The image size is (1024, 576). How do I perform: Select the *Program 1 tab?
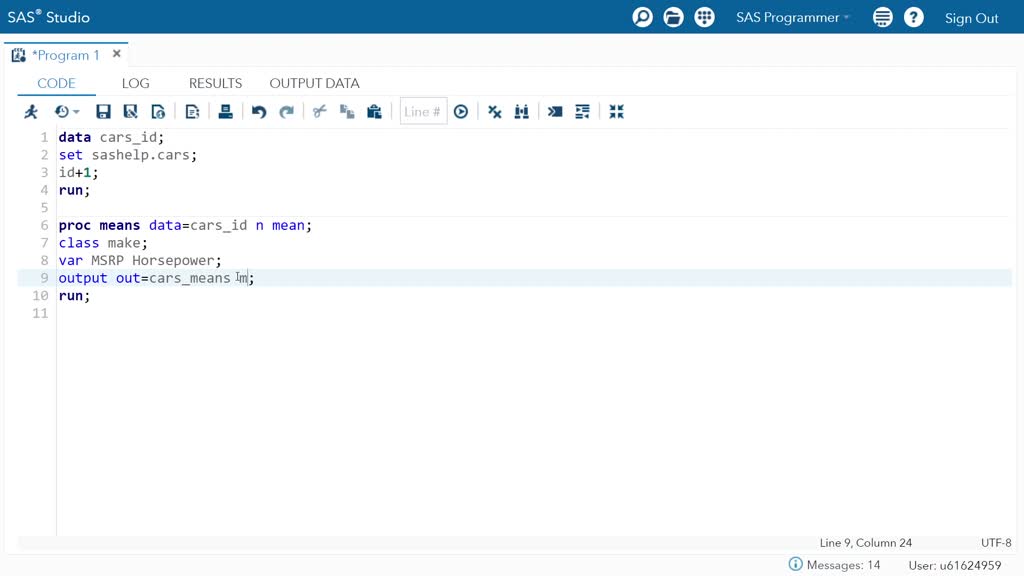pyautogui.click(x=65, y=55)
